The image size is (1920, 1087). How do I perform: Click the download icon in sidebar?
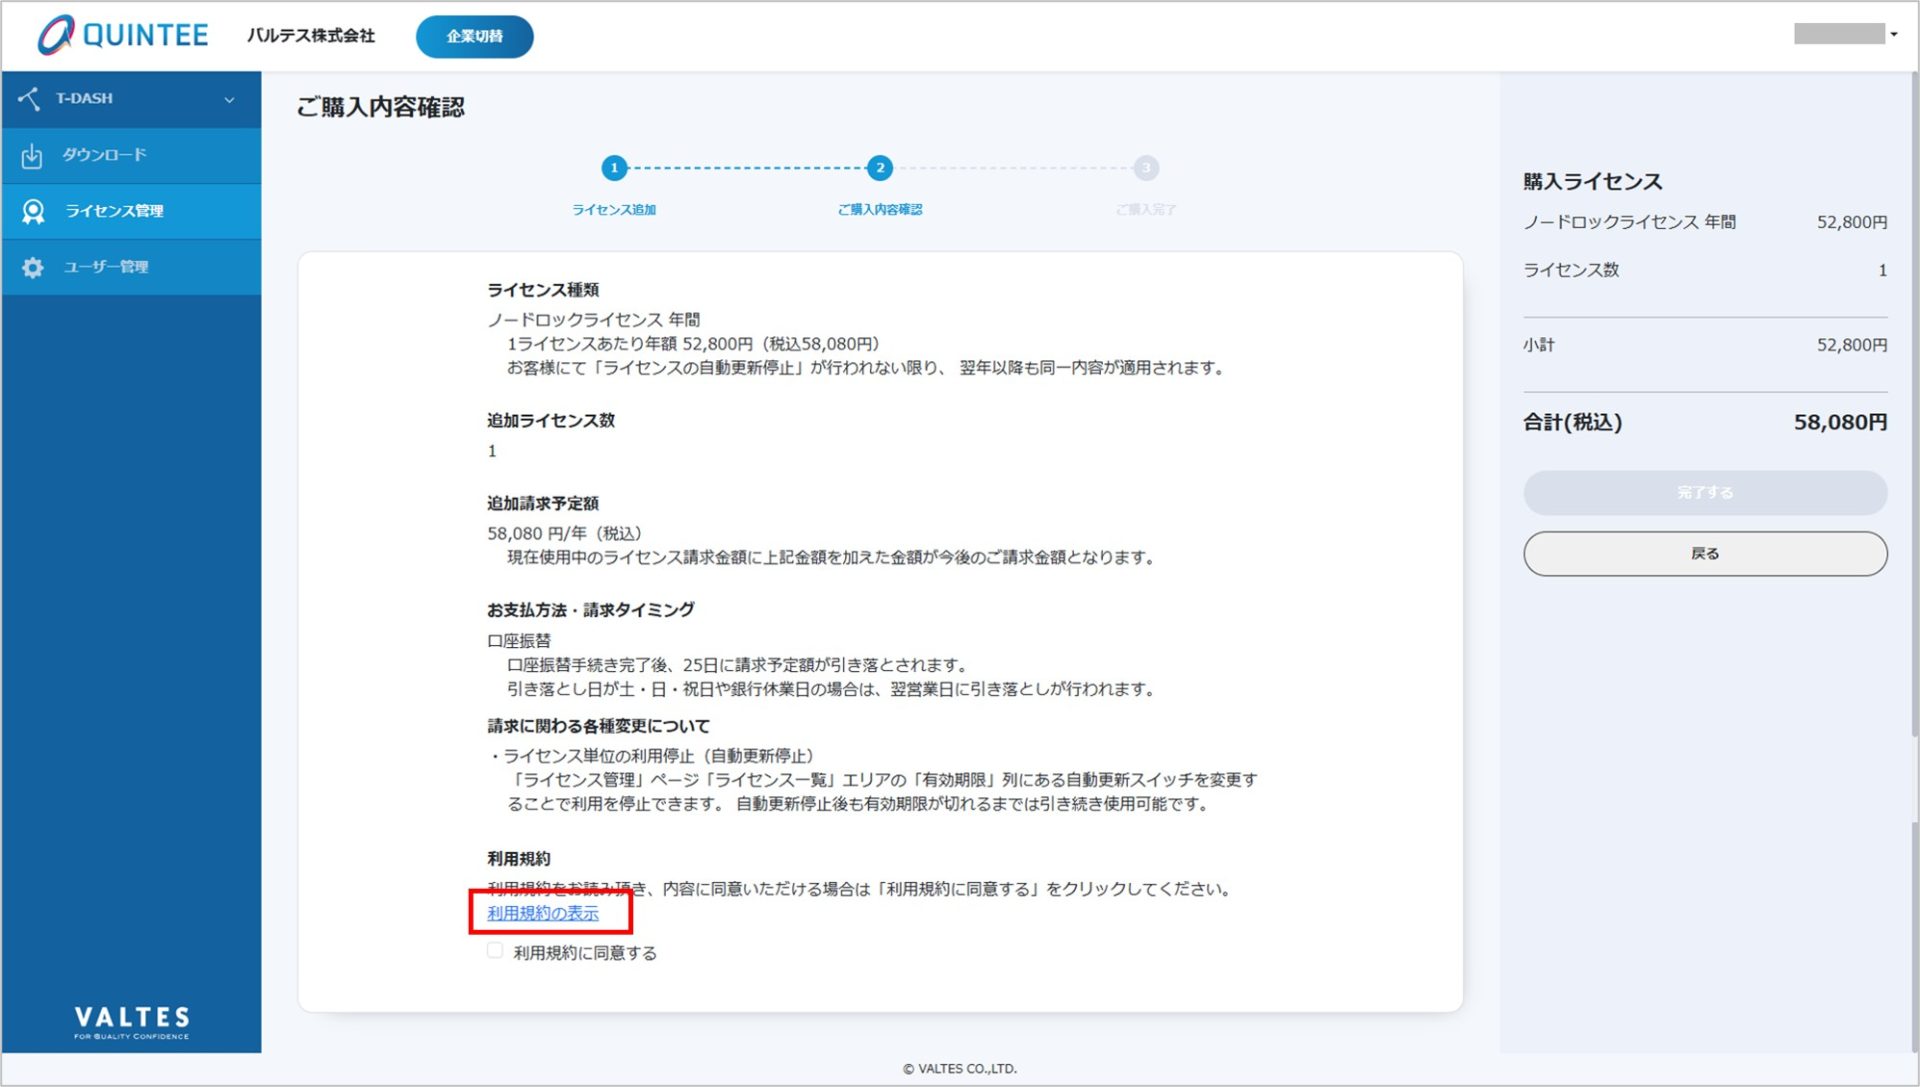pos(32,156)
